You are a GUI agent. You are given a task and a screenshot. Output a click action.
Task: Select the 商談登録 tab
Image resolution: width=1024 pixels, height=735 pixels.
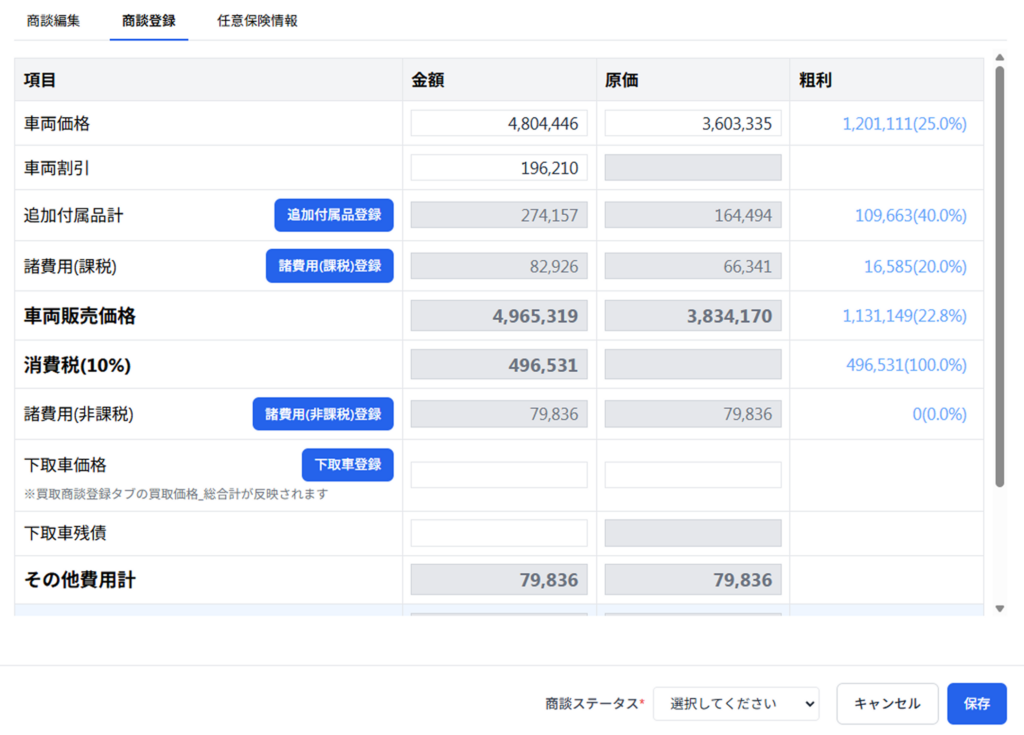[x=149, y=21]
